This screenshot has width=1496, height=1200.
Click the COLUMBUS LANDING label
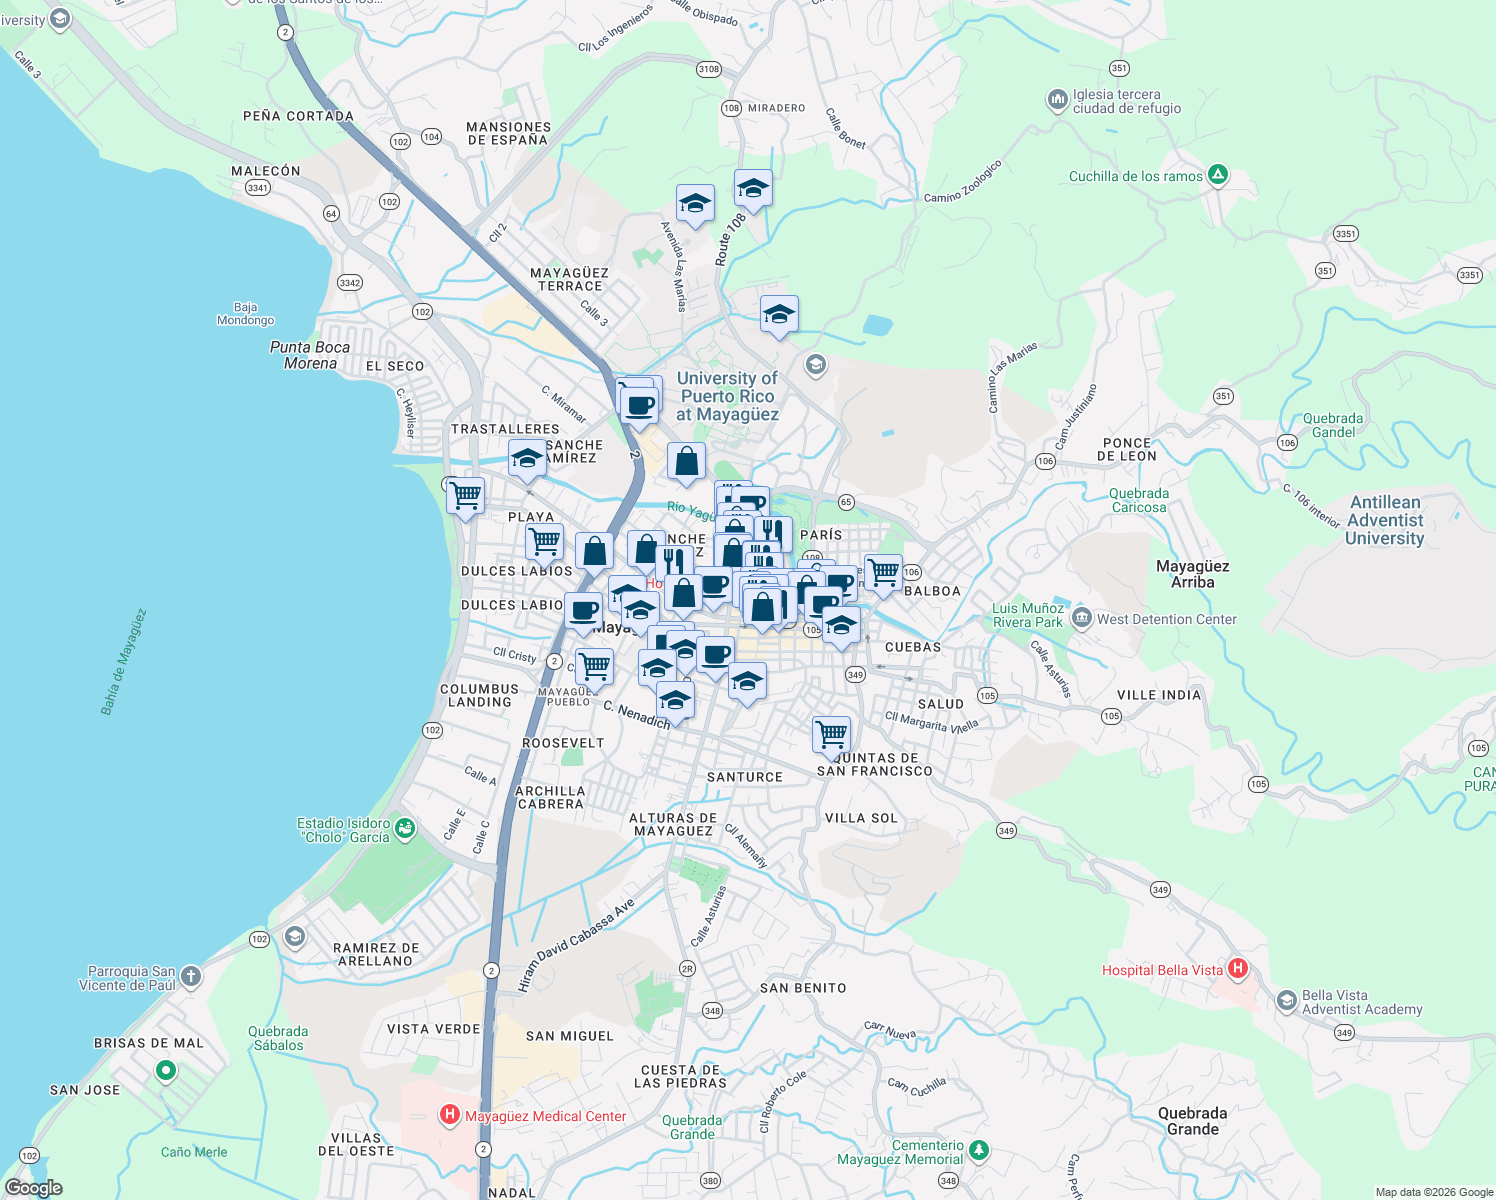(480, 695)
